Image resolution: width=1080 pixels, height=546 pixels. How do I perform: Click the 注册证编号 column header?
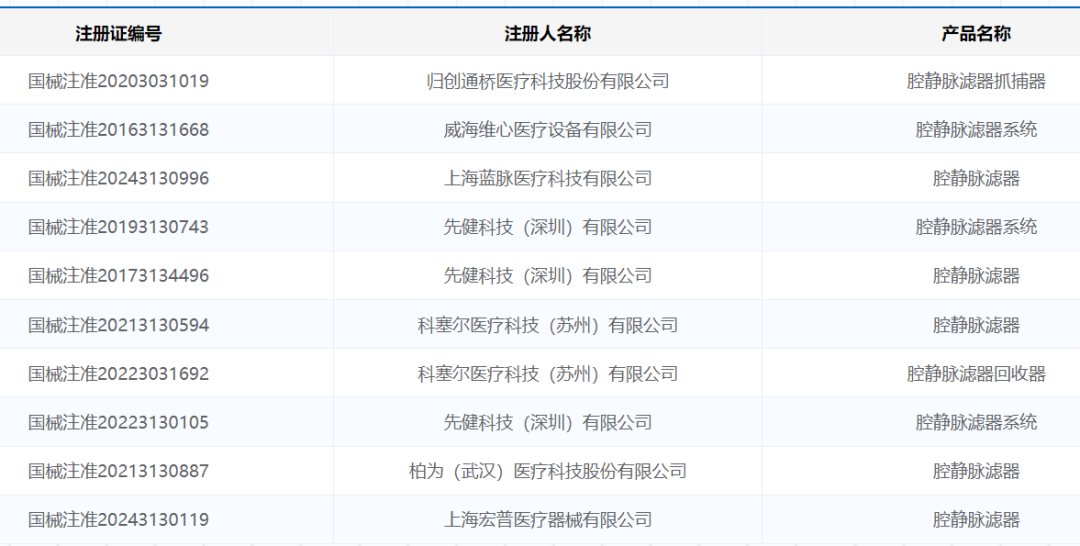tap(118, 34)
